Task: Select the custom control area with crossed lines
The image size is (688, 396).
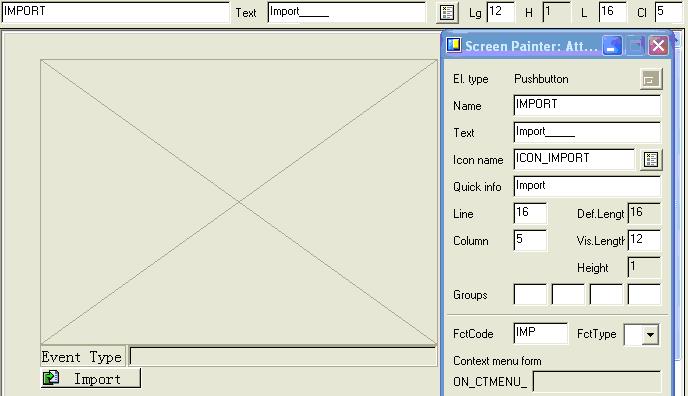Action: point(239,202)
